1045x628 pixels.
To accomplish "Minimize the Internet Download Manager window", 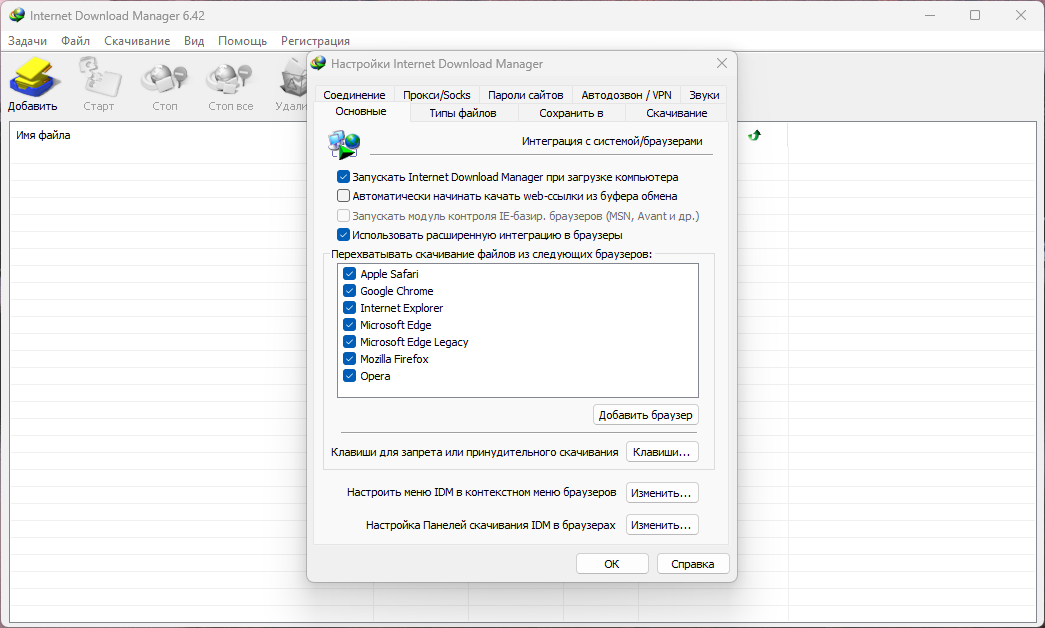I will click(x=930, y=15).
